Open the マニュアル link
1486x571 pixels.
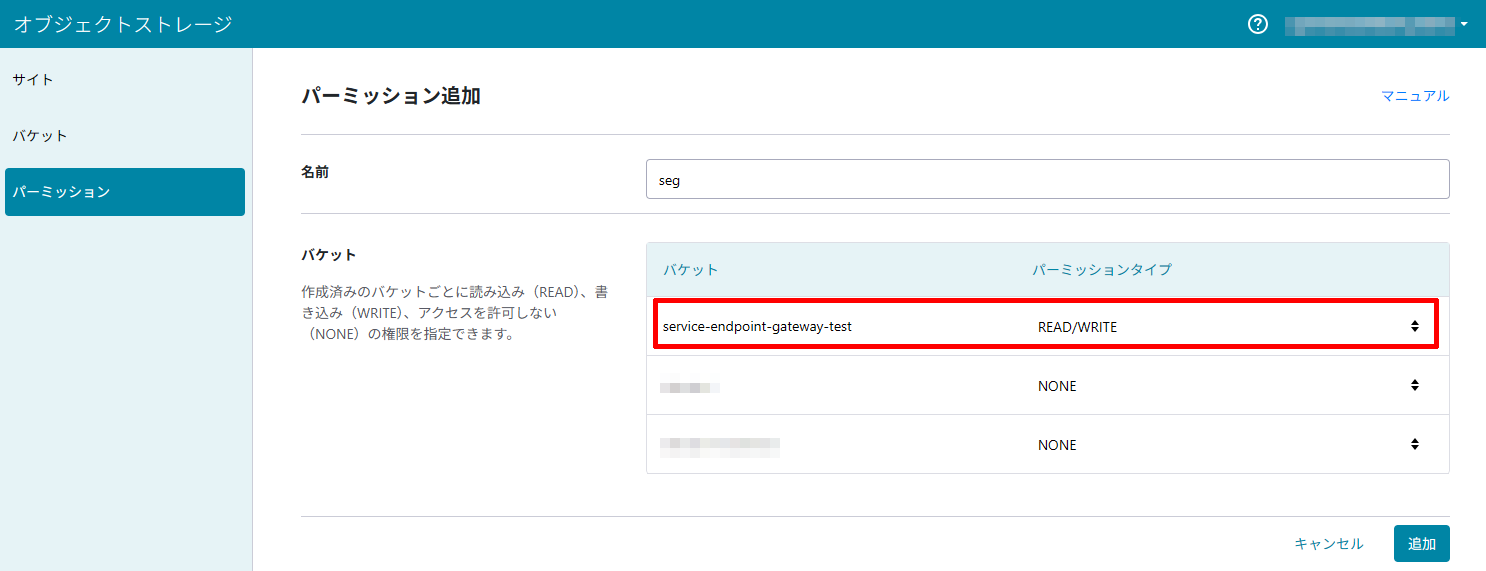pyautogui.click(x=1414, y=96)
